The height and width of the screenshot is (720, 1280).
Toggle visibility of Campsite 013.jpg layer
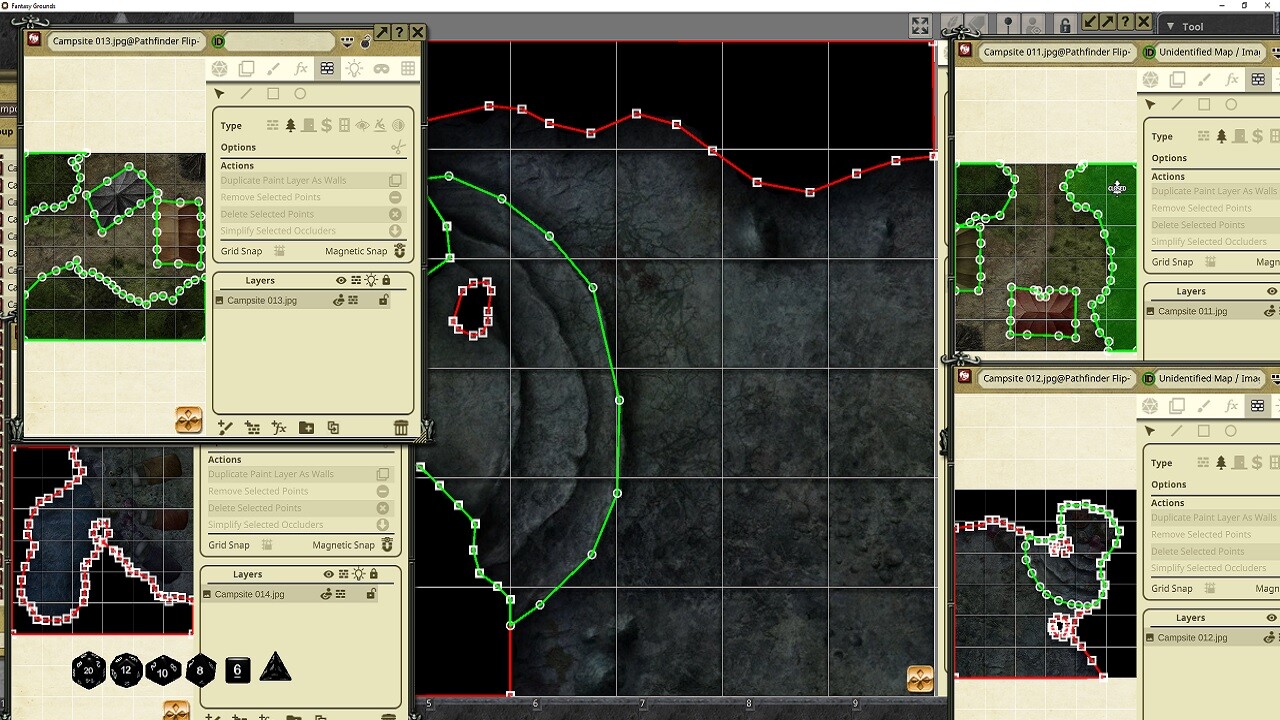tap(338, 300)
